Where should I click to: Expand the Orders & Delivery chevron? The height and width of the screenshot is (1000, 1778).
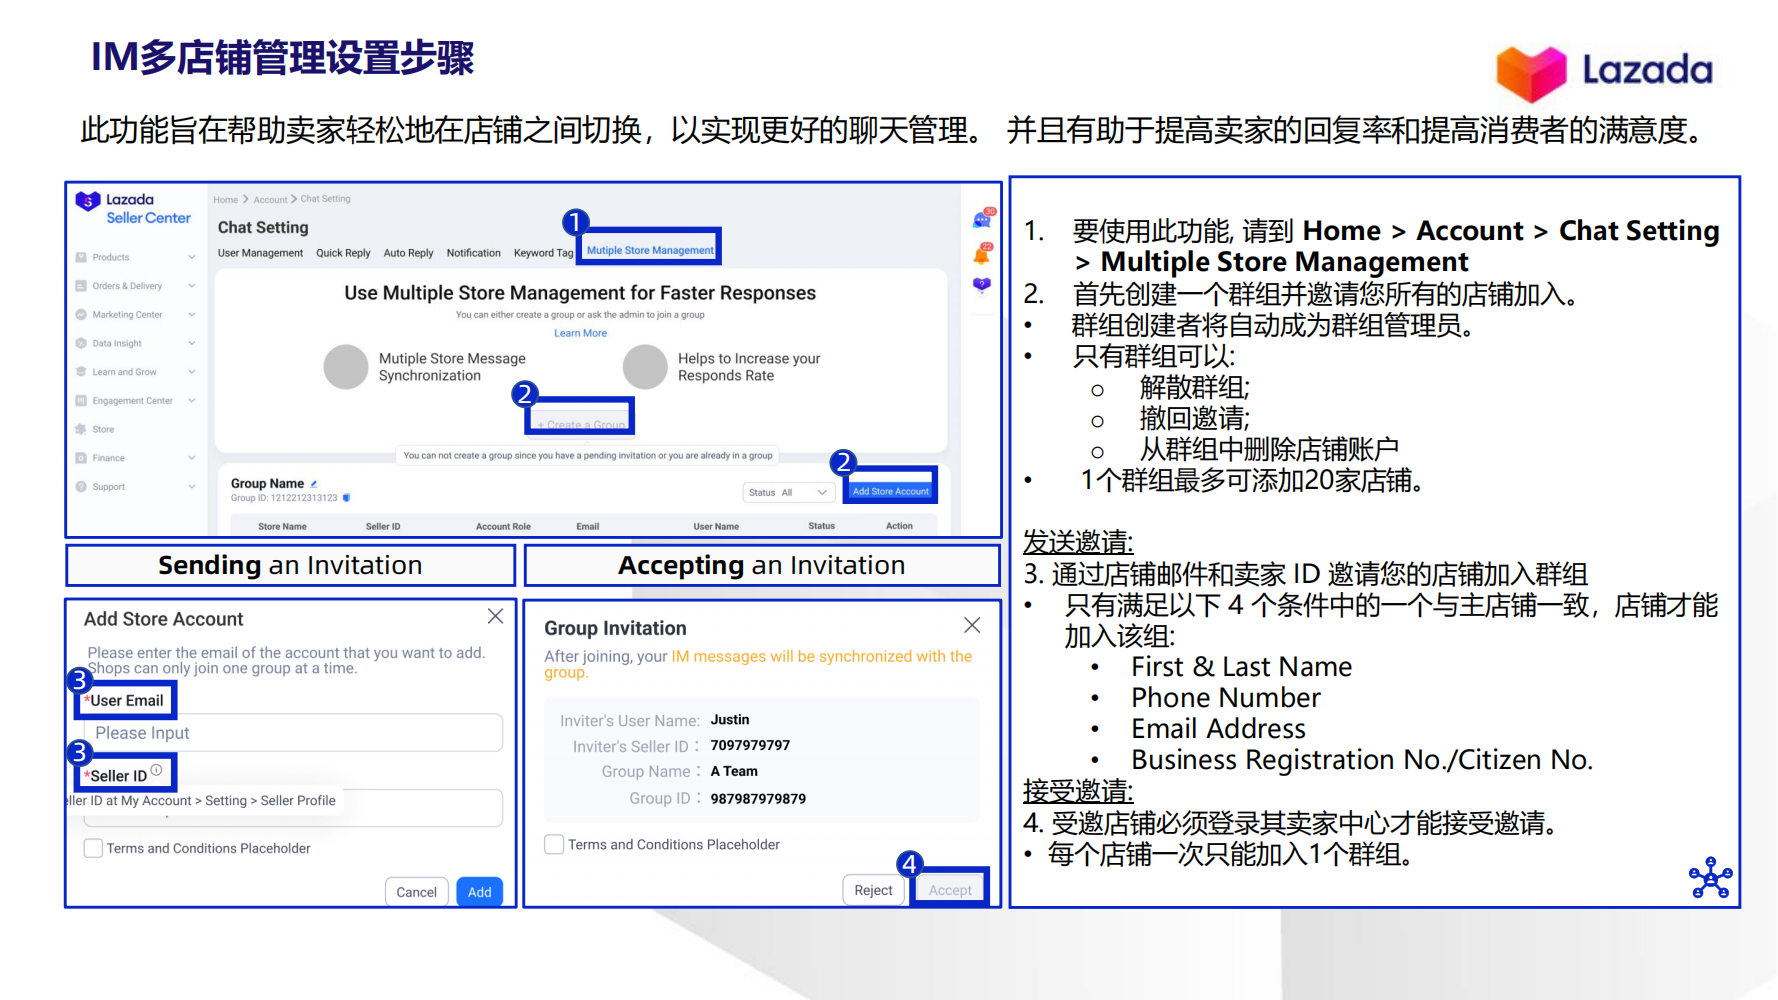[191, 286]
